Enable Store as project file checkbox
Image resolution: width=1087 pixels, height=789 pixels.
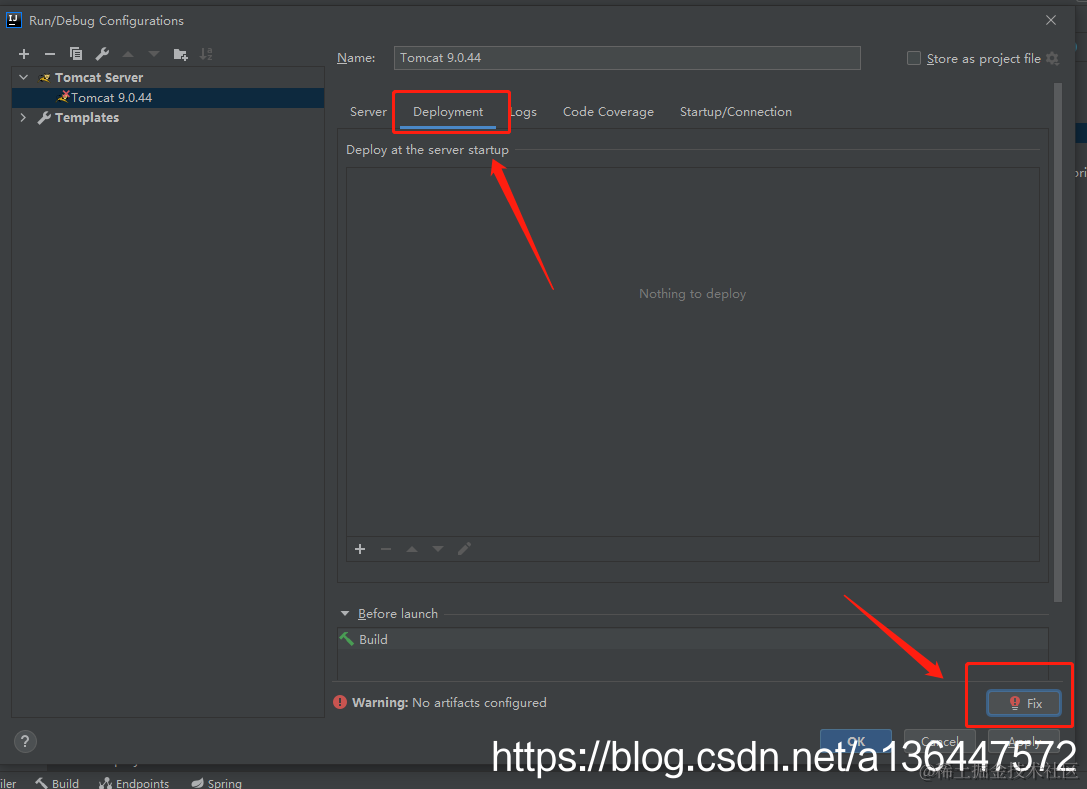click(914, 58)
